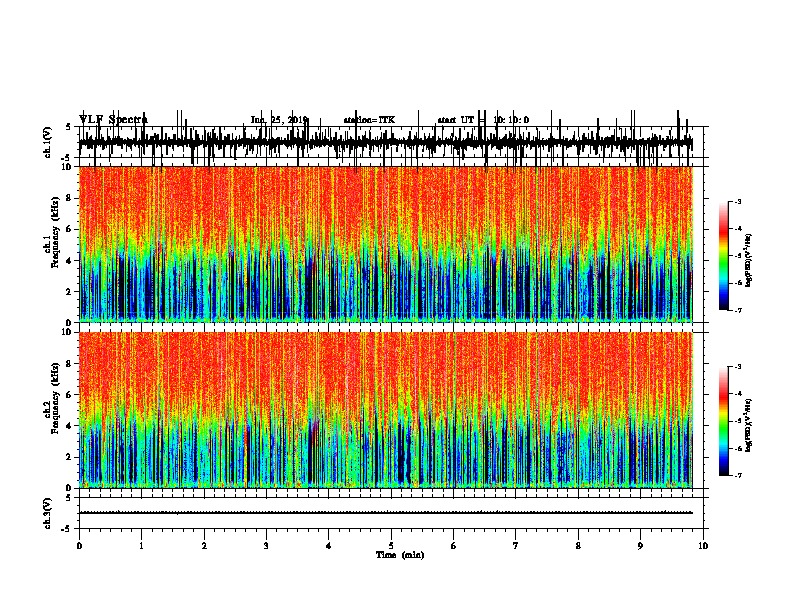
Task: Click the ch.1 spectrogram panel
Action: [385, 244]
